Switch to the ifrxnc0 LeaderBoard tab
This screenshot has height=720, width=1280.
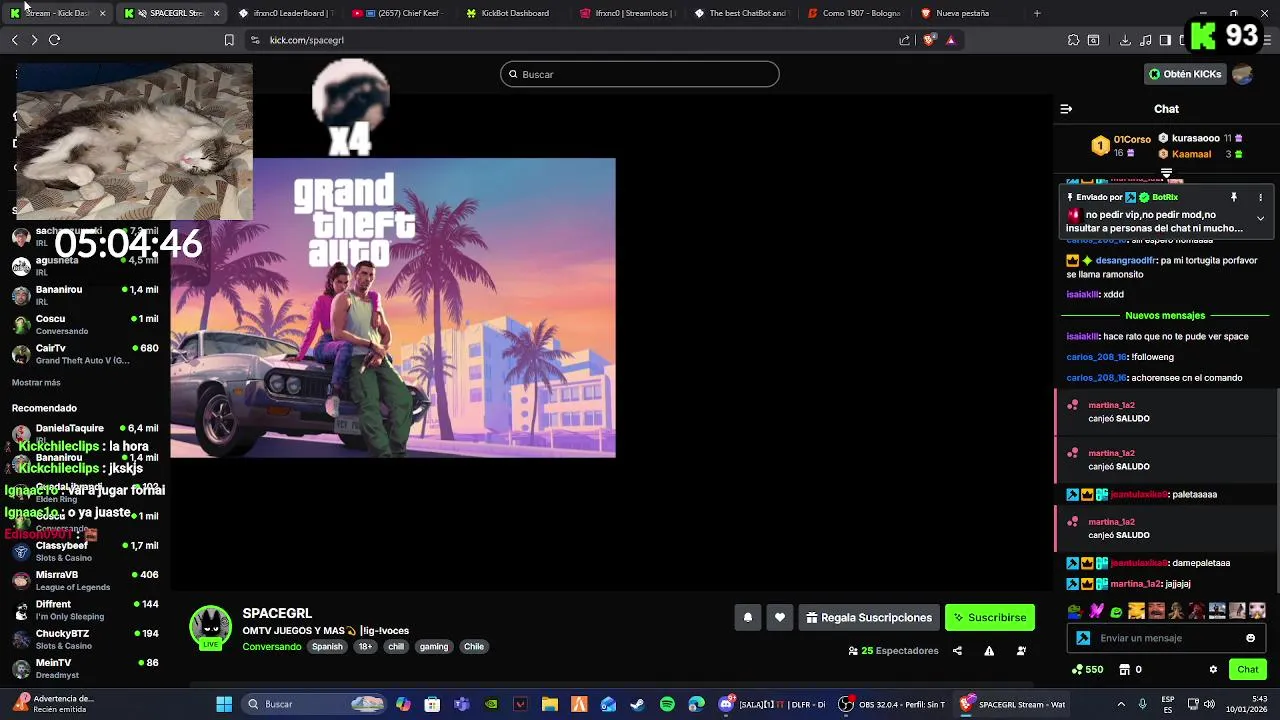click(287, 13)
